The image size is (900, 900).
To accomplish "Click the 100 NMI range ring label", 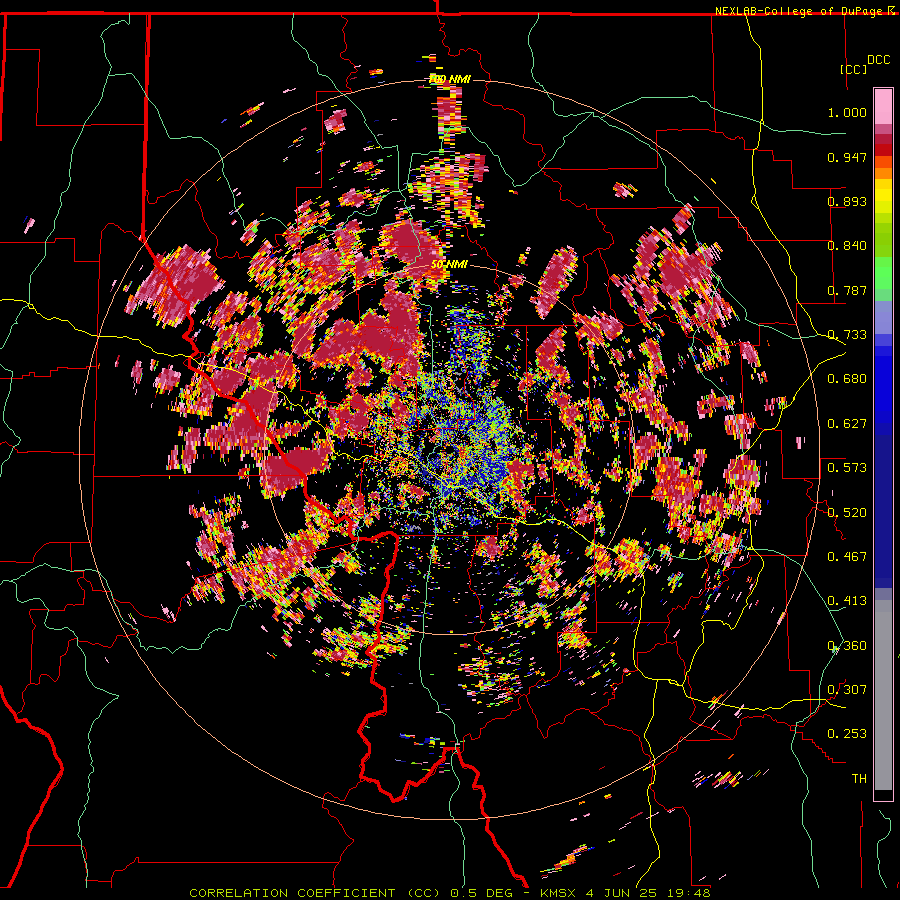I will point(450,79).
